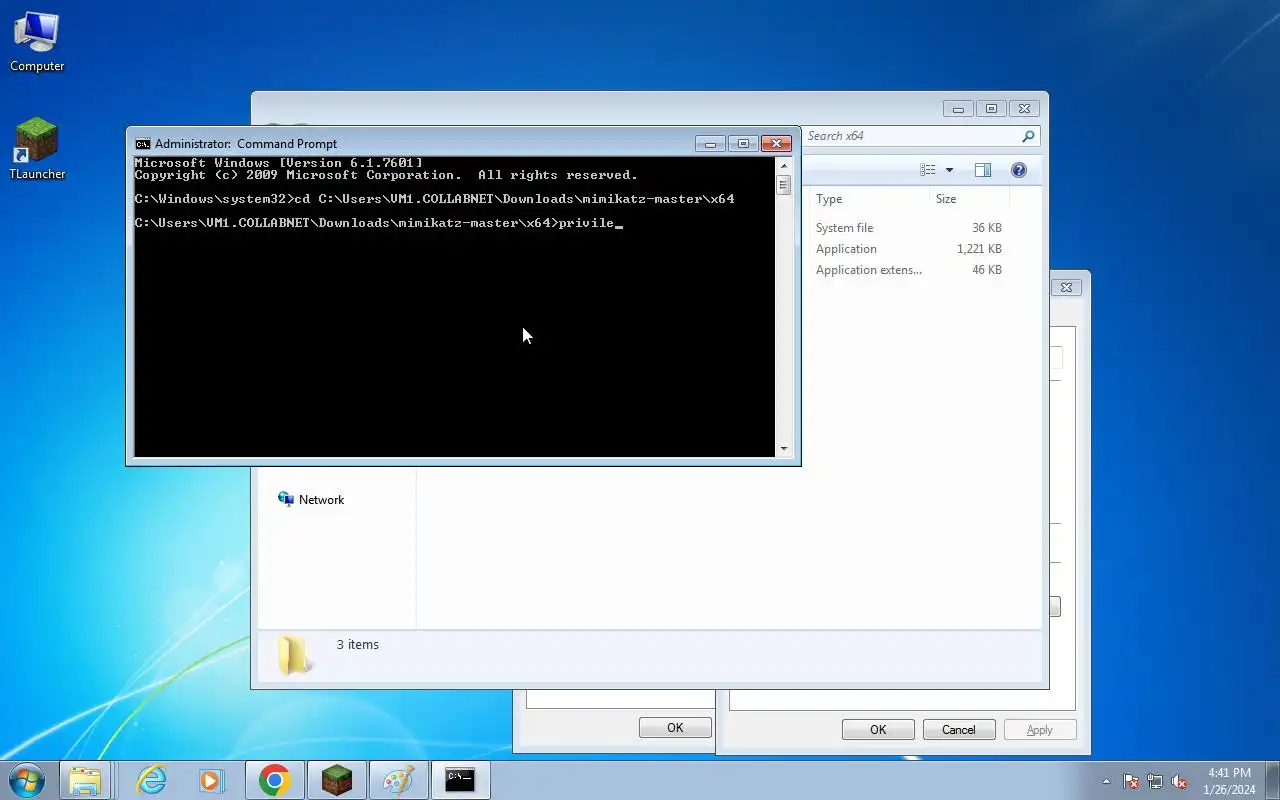Select the System file row in Explorer
The image size is (1280, 800).
click(908, 228)
